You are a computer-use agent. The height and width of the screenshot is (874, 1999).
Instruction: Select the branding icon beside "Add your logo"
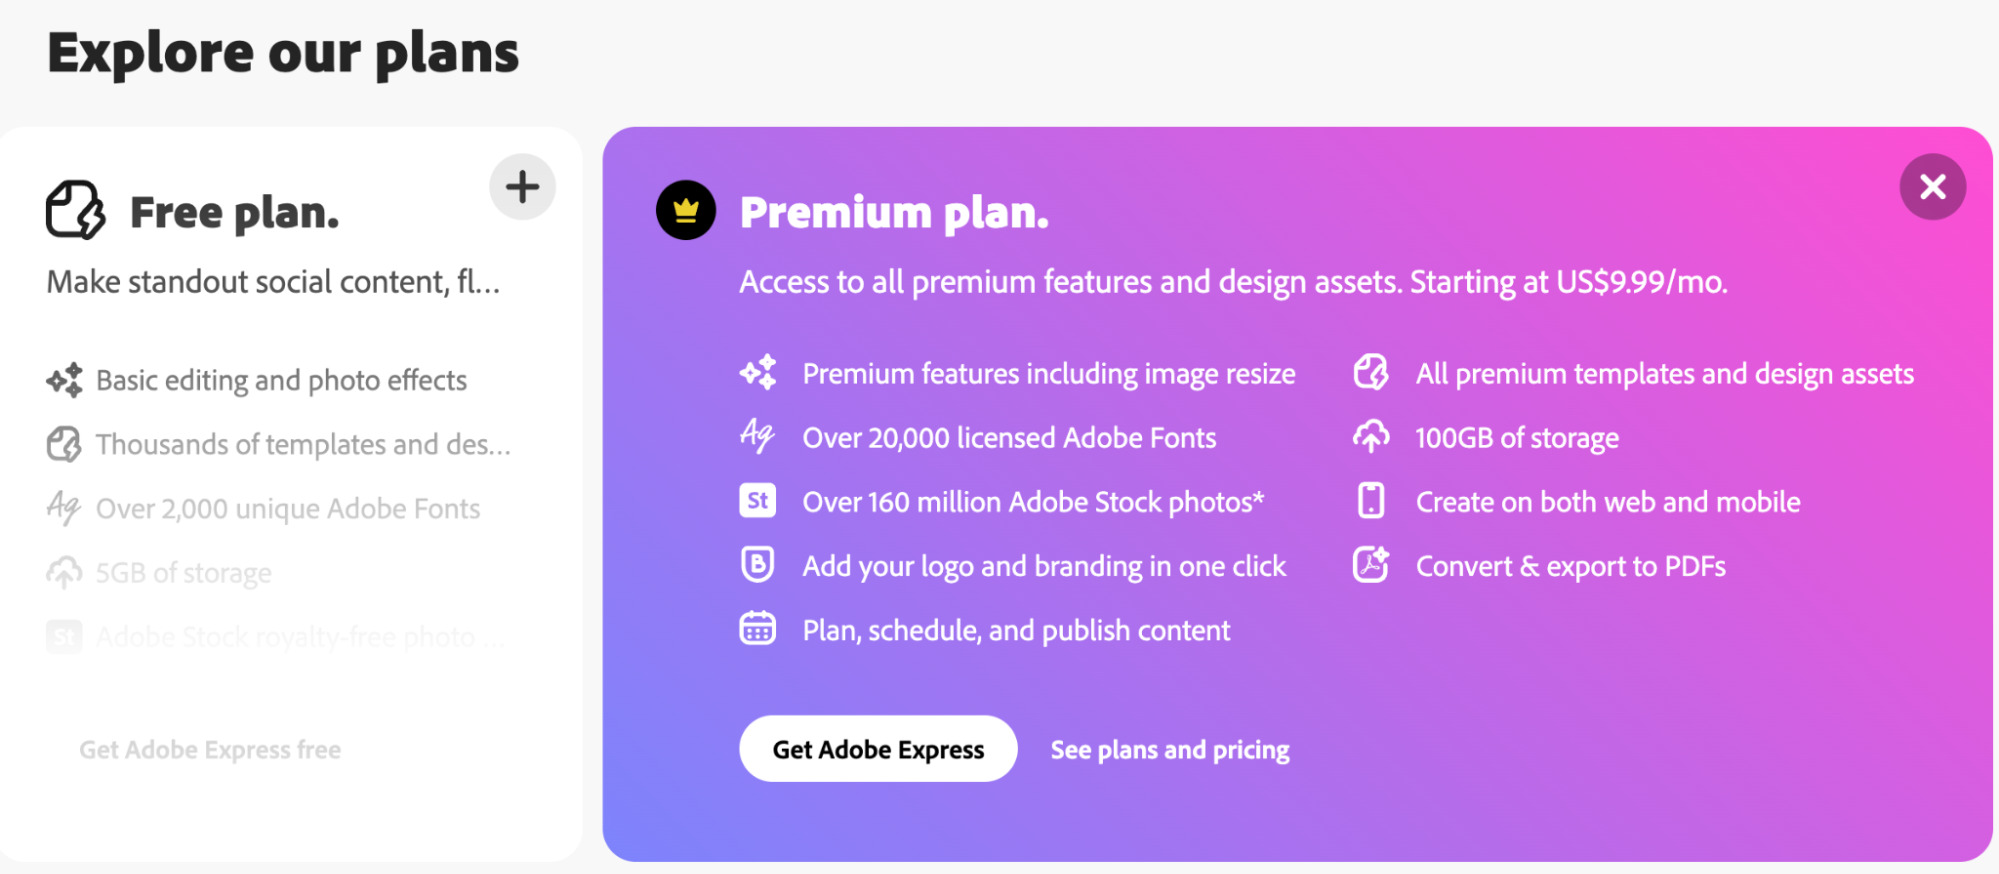point(757,565)
